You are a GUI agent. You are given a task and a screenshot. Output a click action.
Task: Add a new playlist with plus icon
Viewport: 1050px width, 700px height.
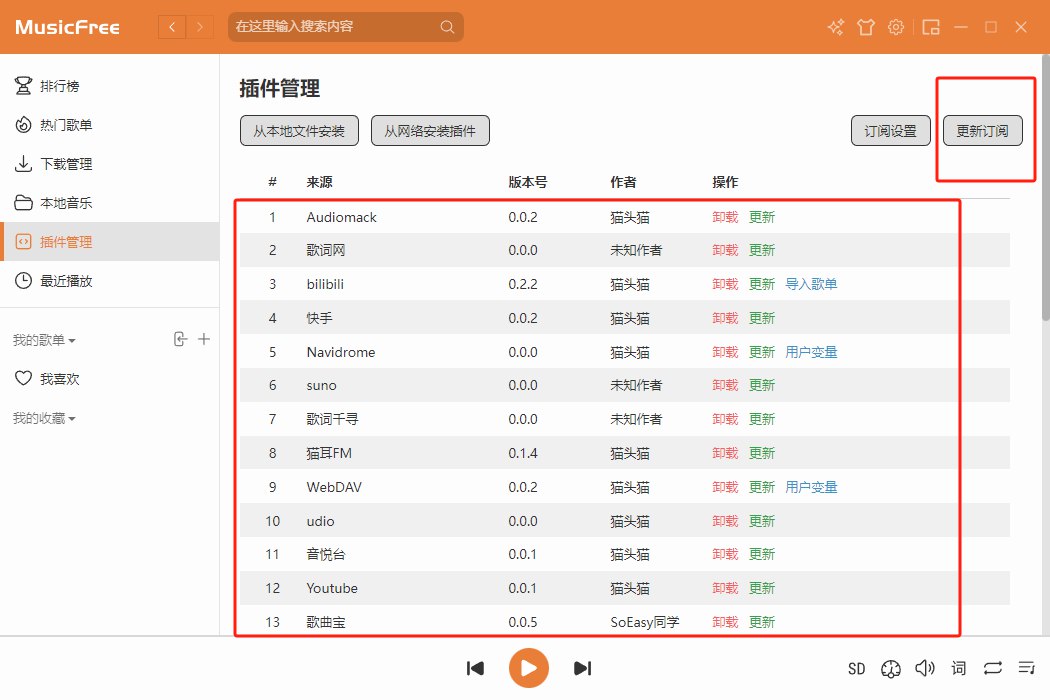tap(204, 339)
